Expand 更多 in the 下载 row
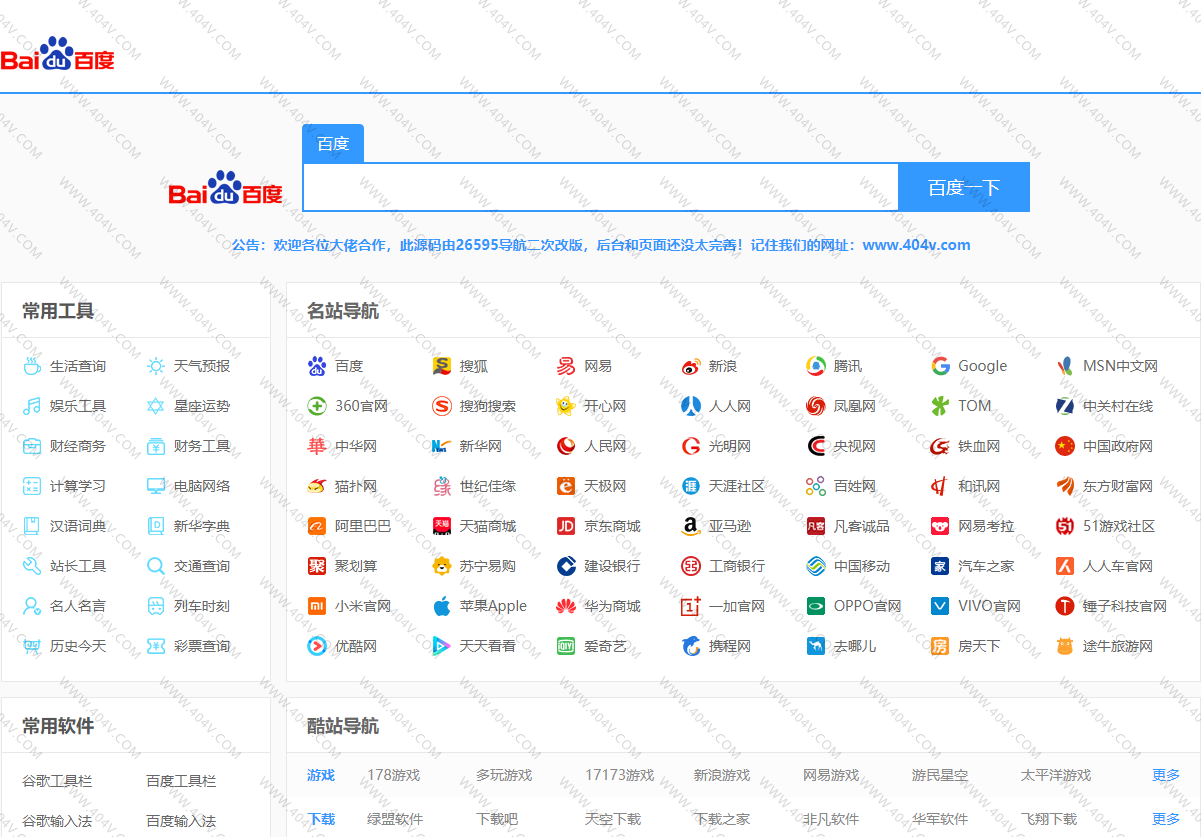Viewport: 1201px width, 837px height. [x=1166, y=819]
